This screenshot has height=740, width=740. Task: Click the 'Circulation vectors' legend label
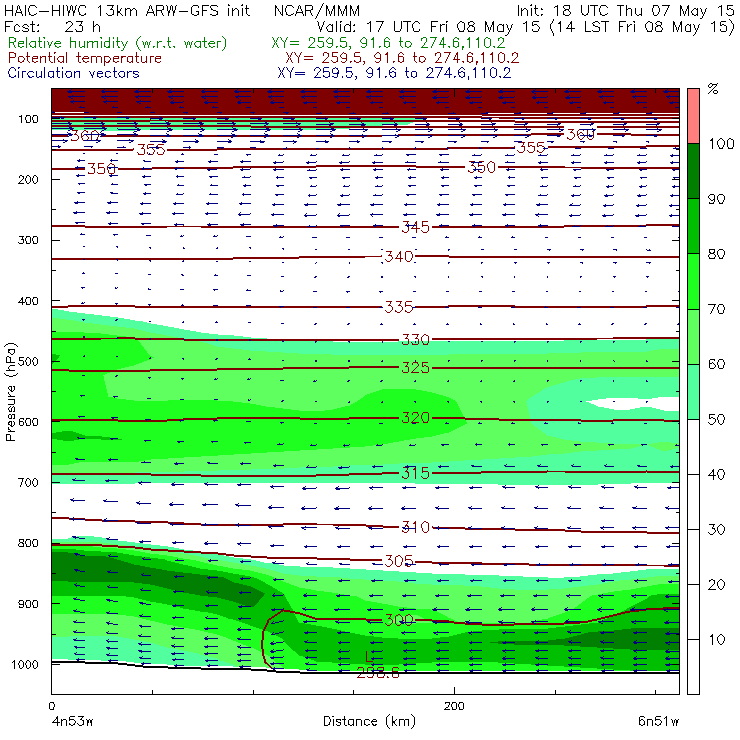73,73
